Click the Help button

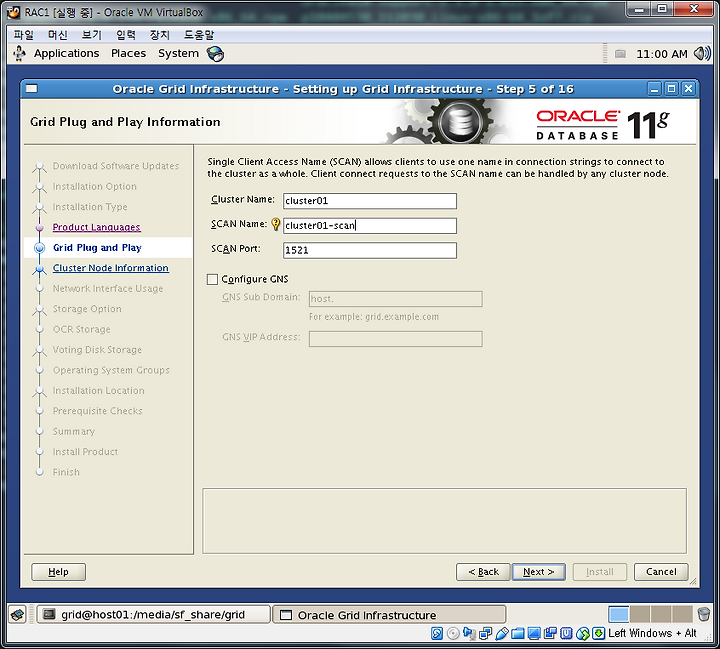click(x=58, y=572)
